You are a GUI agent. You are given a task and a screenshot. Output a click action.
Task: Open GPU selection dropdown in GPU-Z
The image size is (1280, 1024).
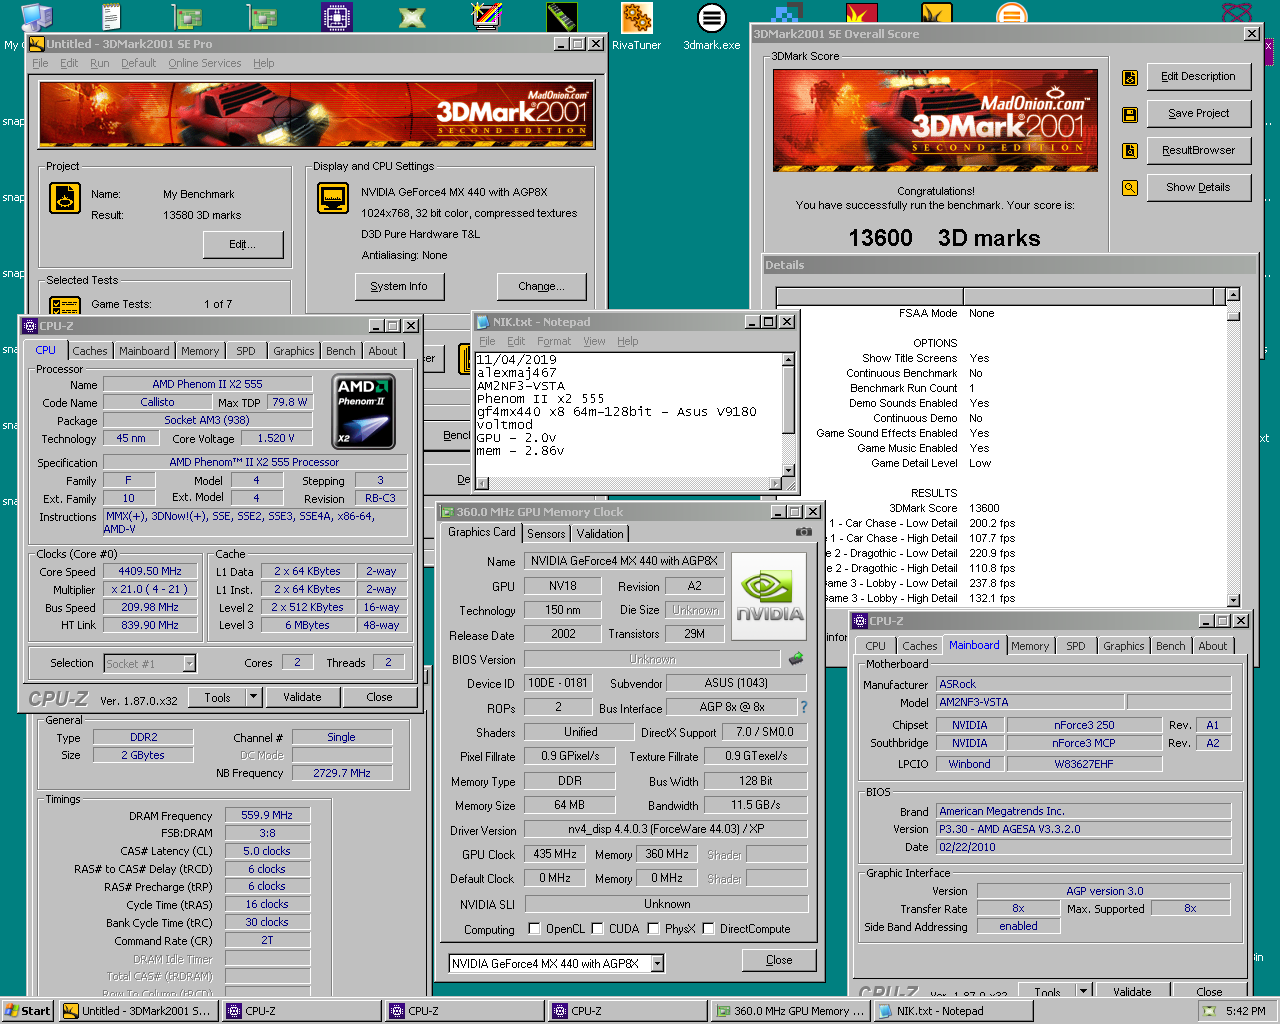pyautogui.click(x=657, y=964)
